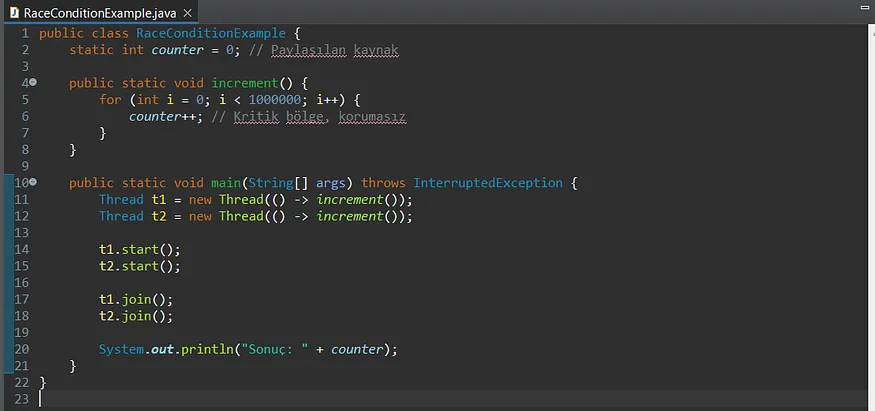The width and height of the screenshot is (875, 411).
Task: Click 'System' on line 20
Action: pyautogui.click(x=121, y=350)
